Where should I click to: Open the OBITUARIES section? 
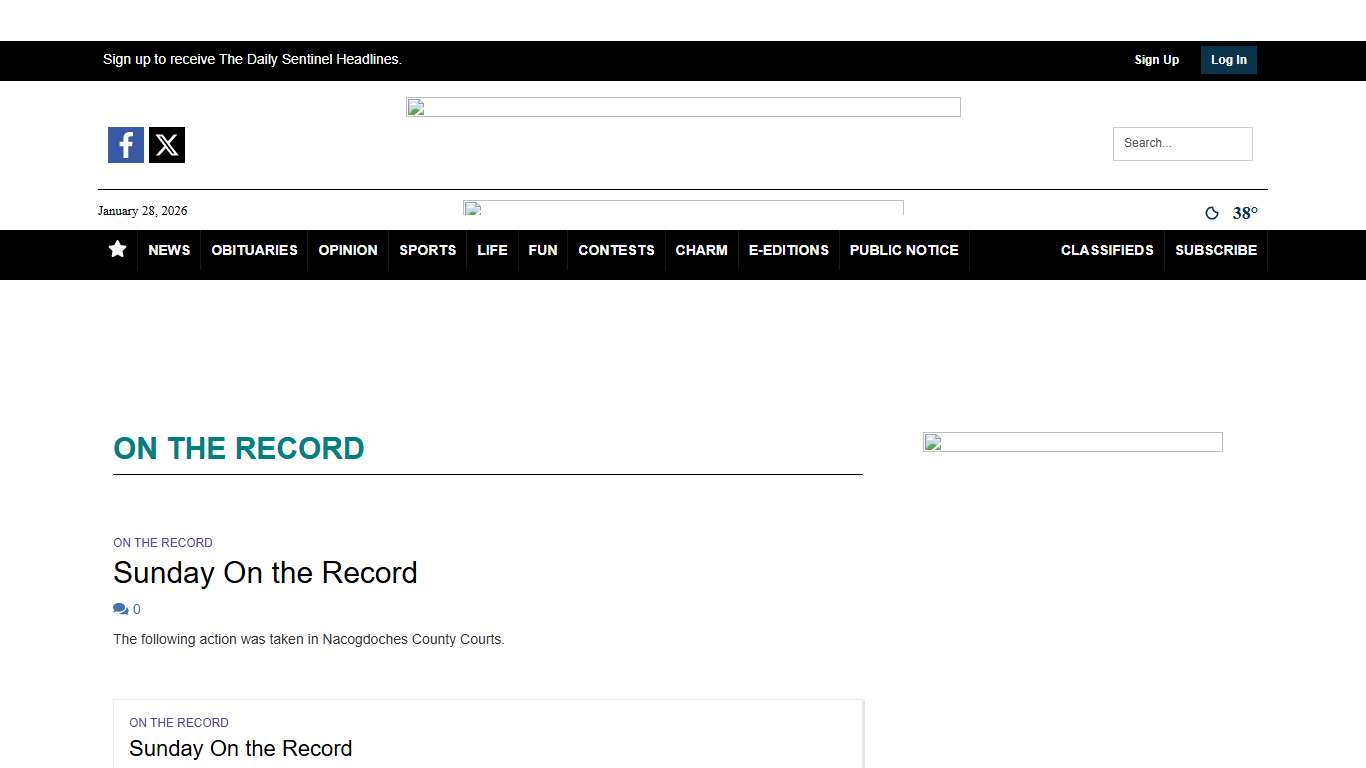(253, 250)
